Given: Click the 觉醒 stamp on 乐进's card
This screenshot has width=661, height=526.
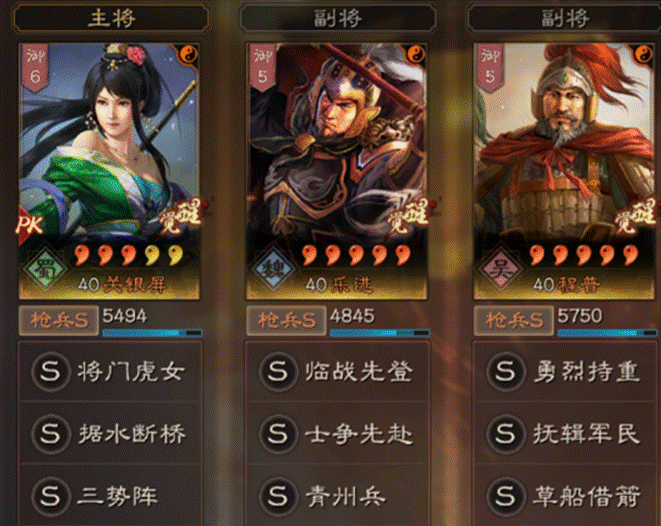Looking at the screenshot, I should pos(408,216).
